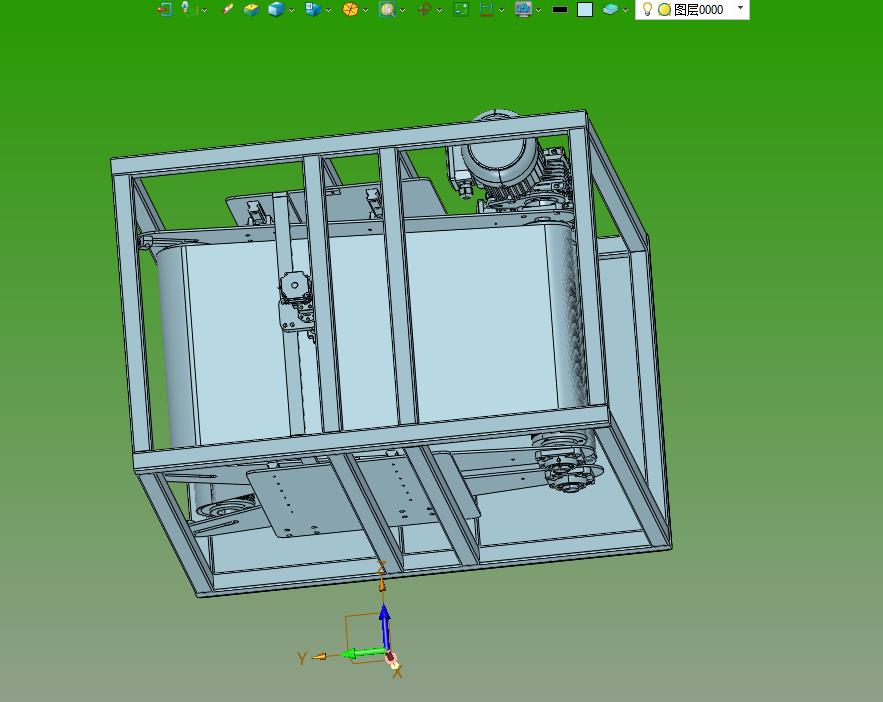
Task: Click the red rotate-view crosshair icon
Action: (425, 10)
